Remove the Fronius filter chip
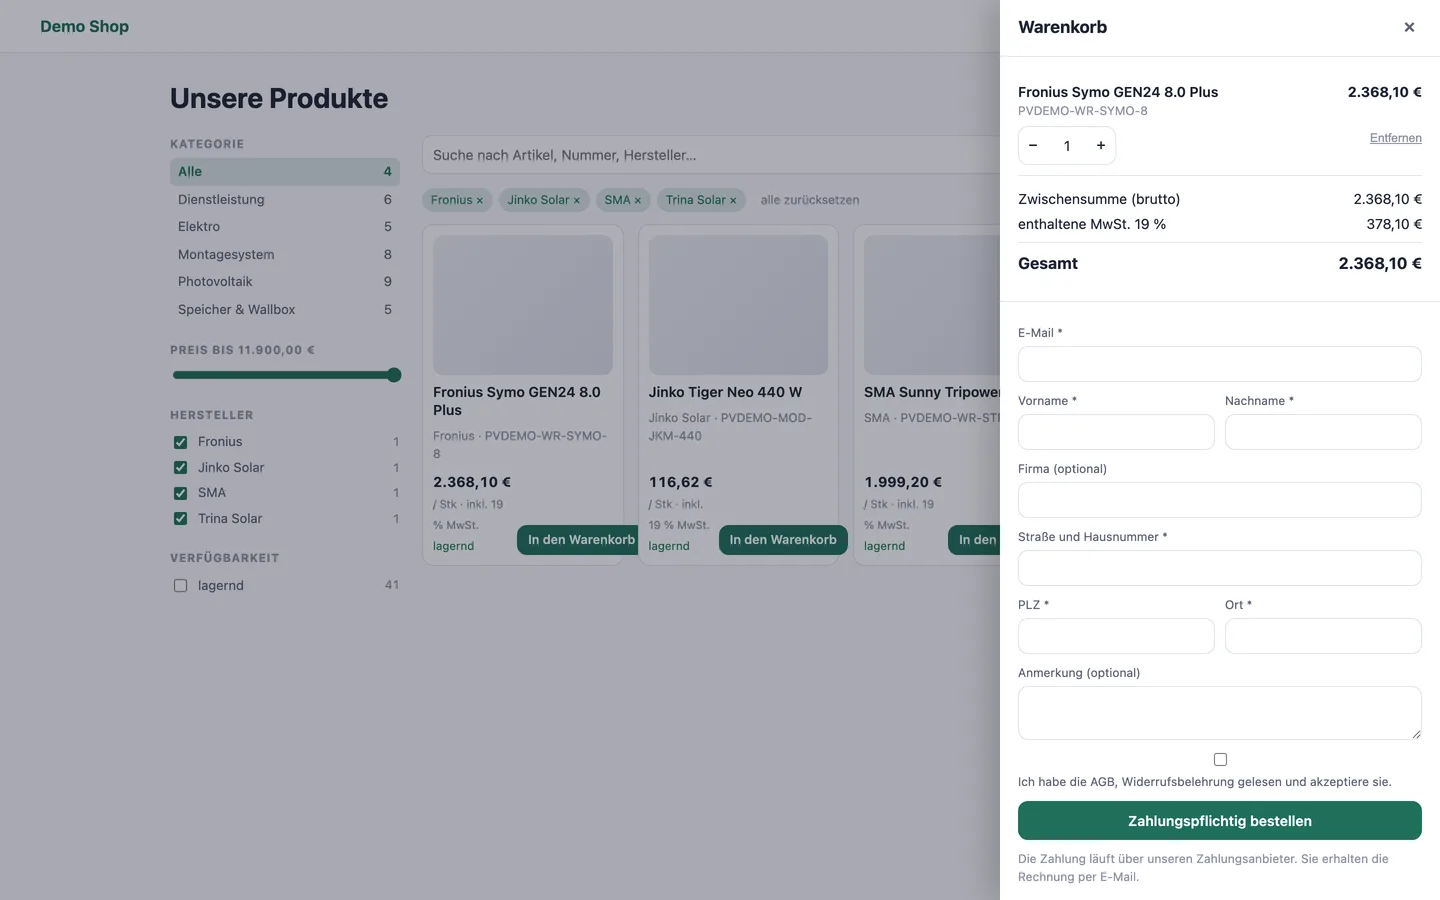The image size is (1440, 900). click(x=479, y=200)
